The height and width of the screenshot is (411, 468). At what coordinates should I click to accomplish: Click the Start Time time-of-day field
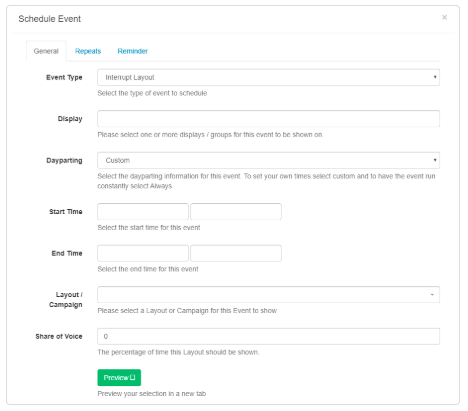(x=236, y=211)
